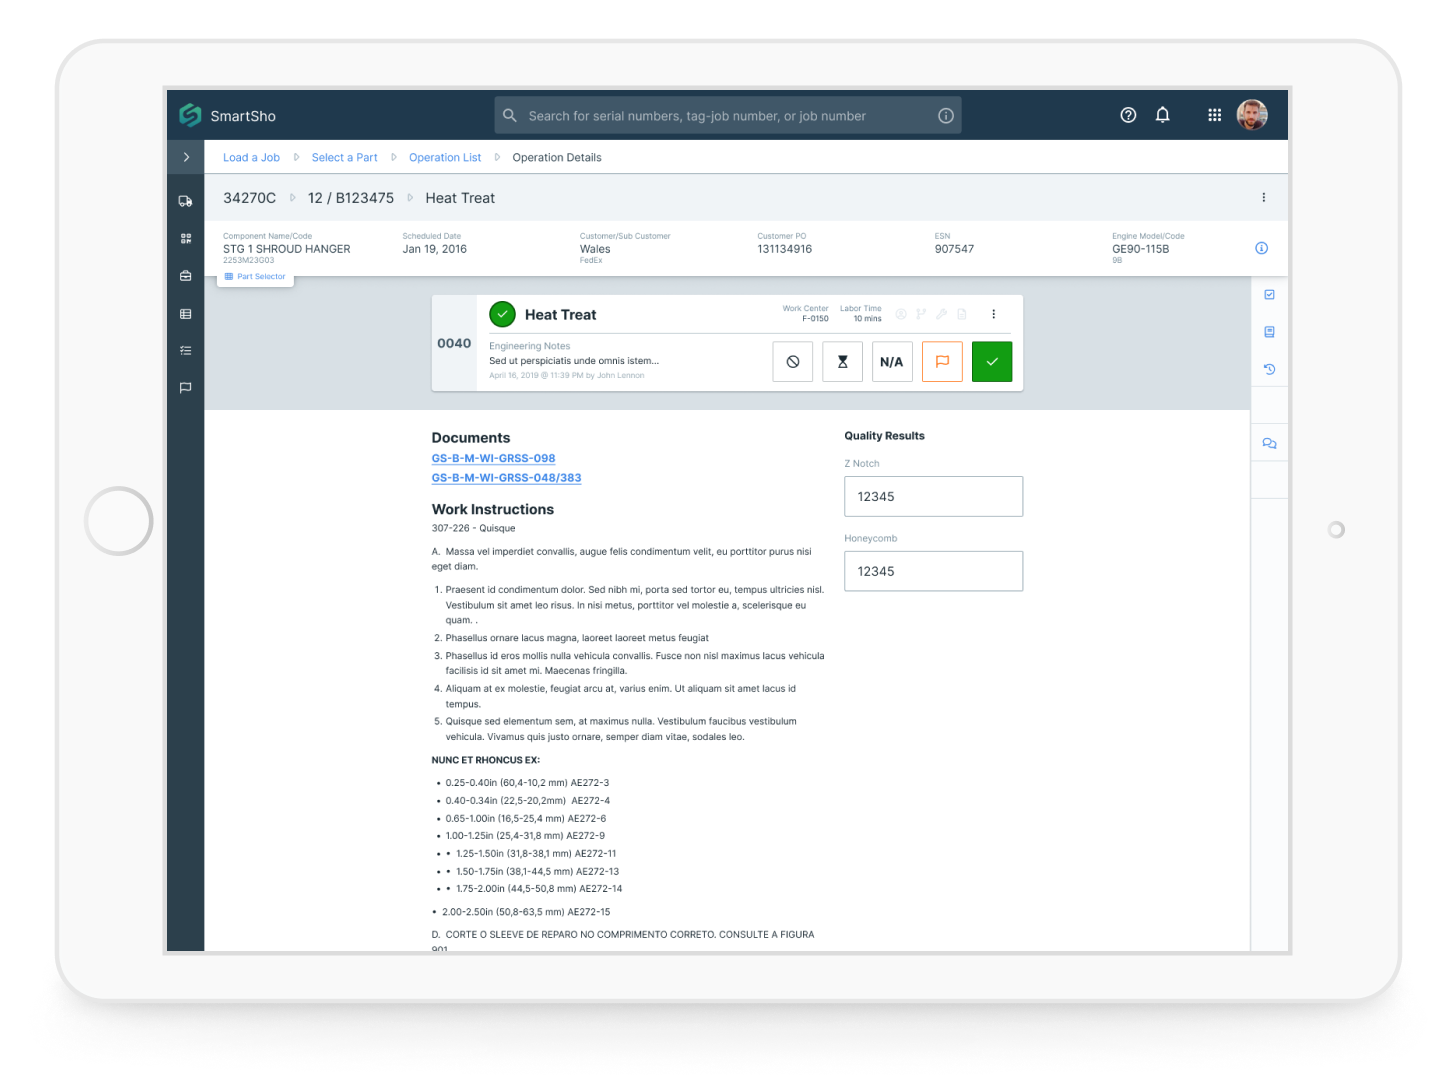Navigate to Load a Job breadcrumb
This screenshot has height=1086, width=1455.
[x=251, y=158]
